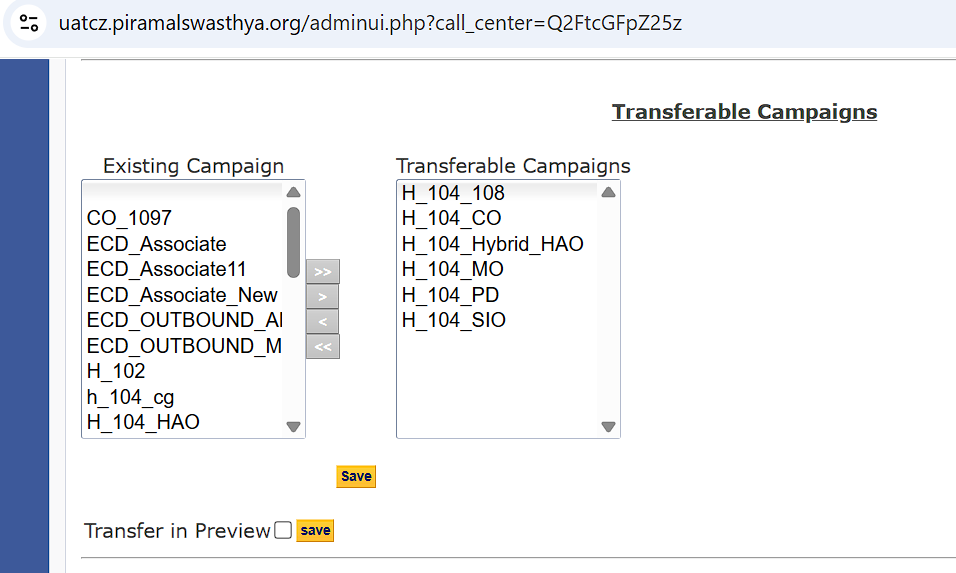Move all campaigns left with << button
The height and width of the screenshot is (573, 956).
click(322, 346)
